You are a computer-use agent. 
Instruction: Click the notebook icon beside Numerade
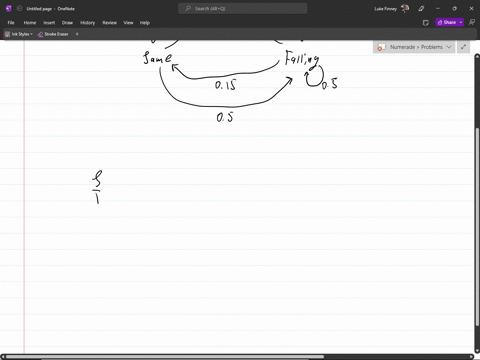point(381,47)
